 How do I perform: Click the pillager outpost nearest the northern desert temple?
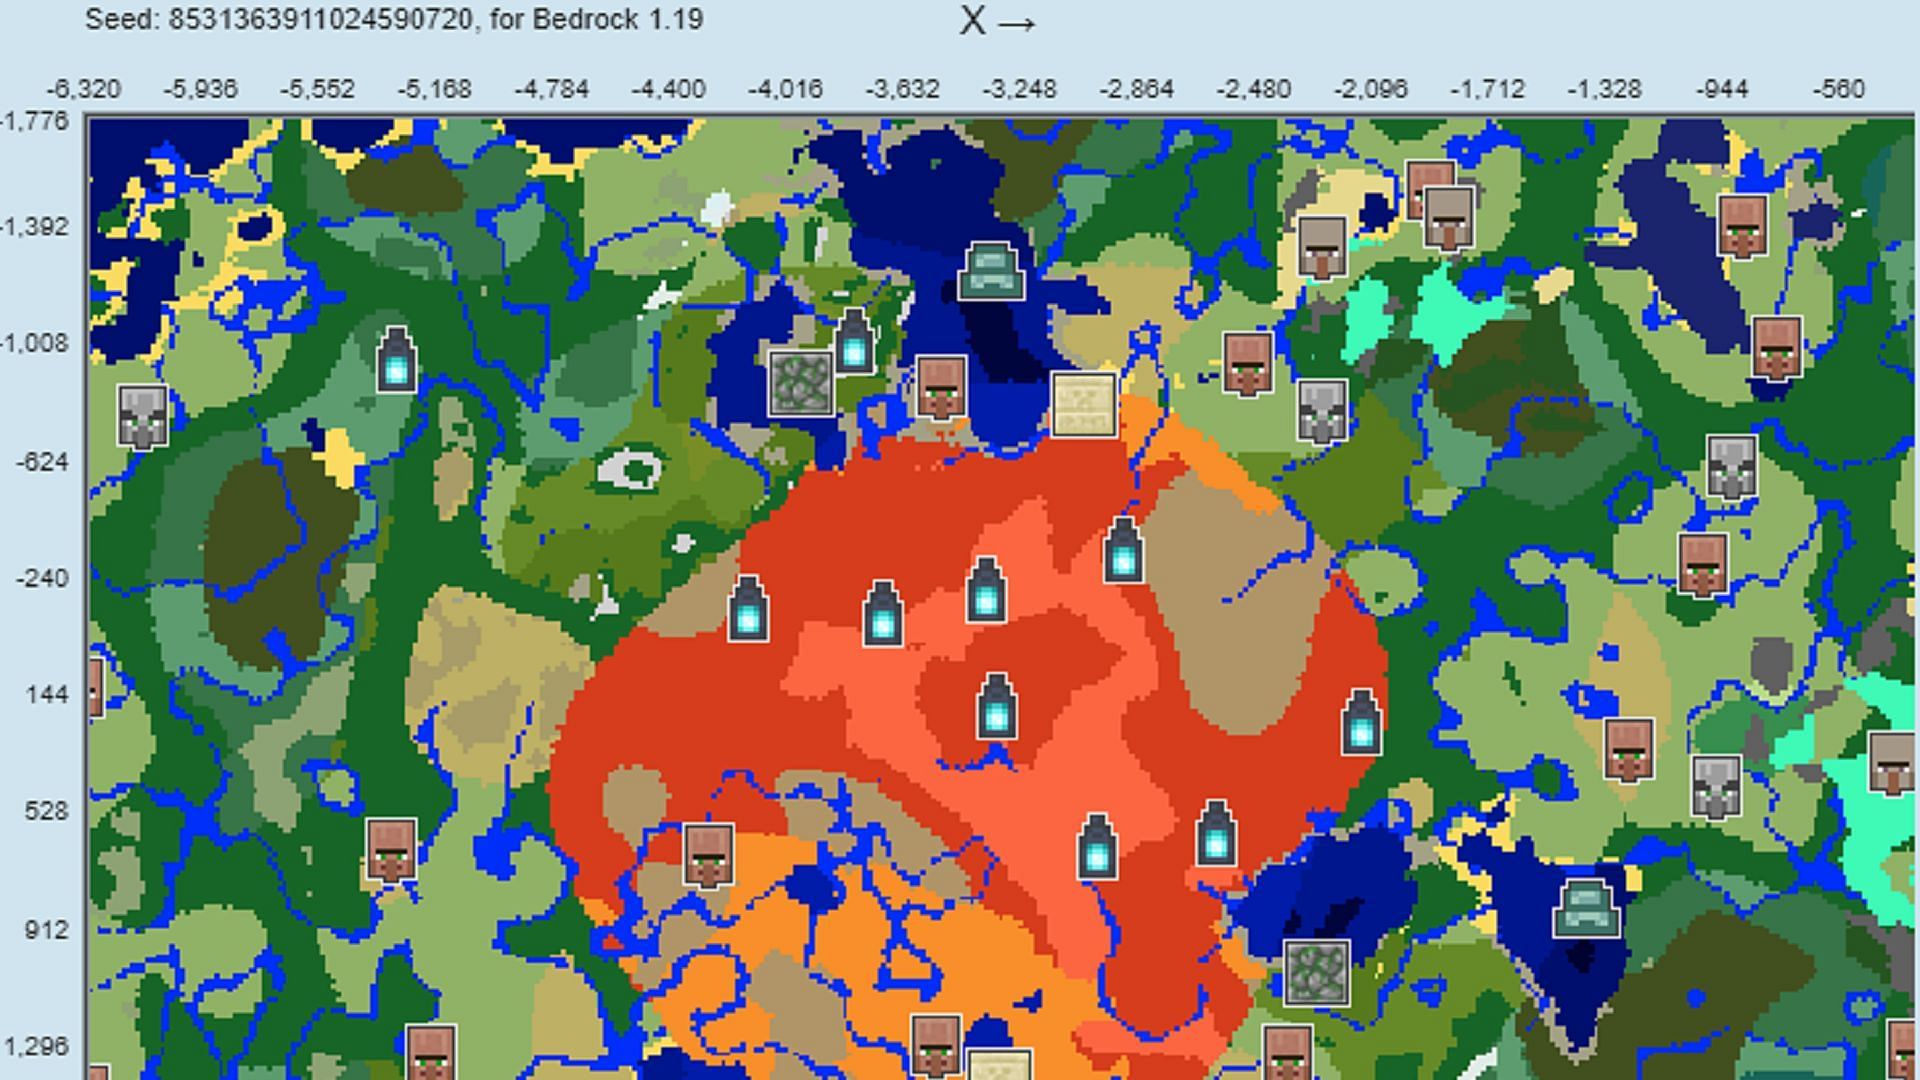coord(1322,411)
